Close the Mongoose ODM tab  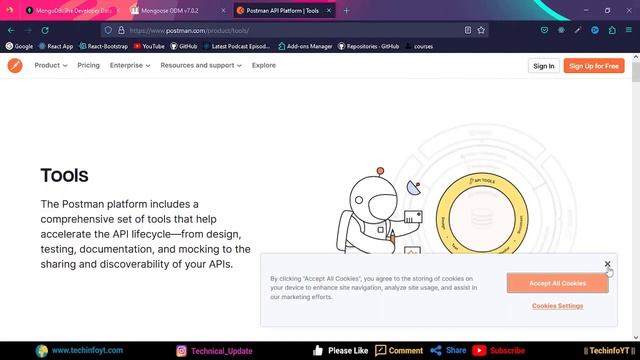223,11
